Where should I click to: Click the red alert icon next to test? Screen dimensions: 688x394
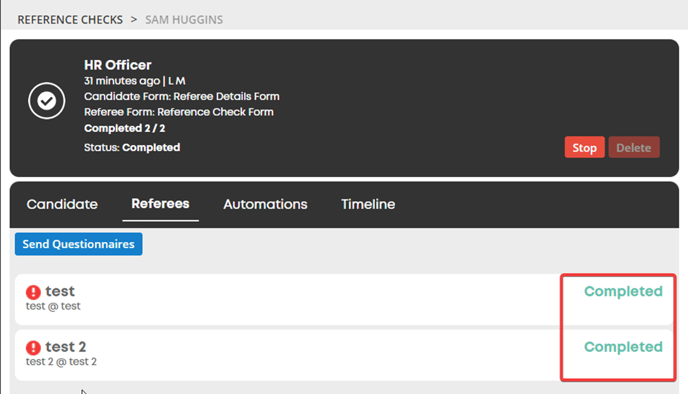click(33, 292)
